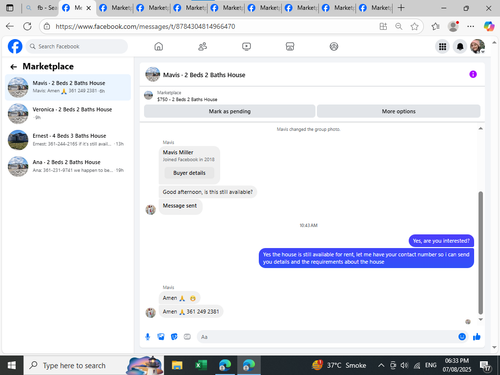The height and width of the screenshot is (375, 500).
Task: Open the browser profile icon
Action: [x=453, y=26]
